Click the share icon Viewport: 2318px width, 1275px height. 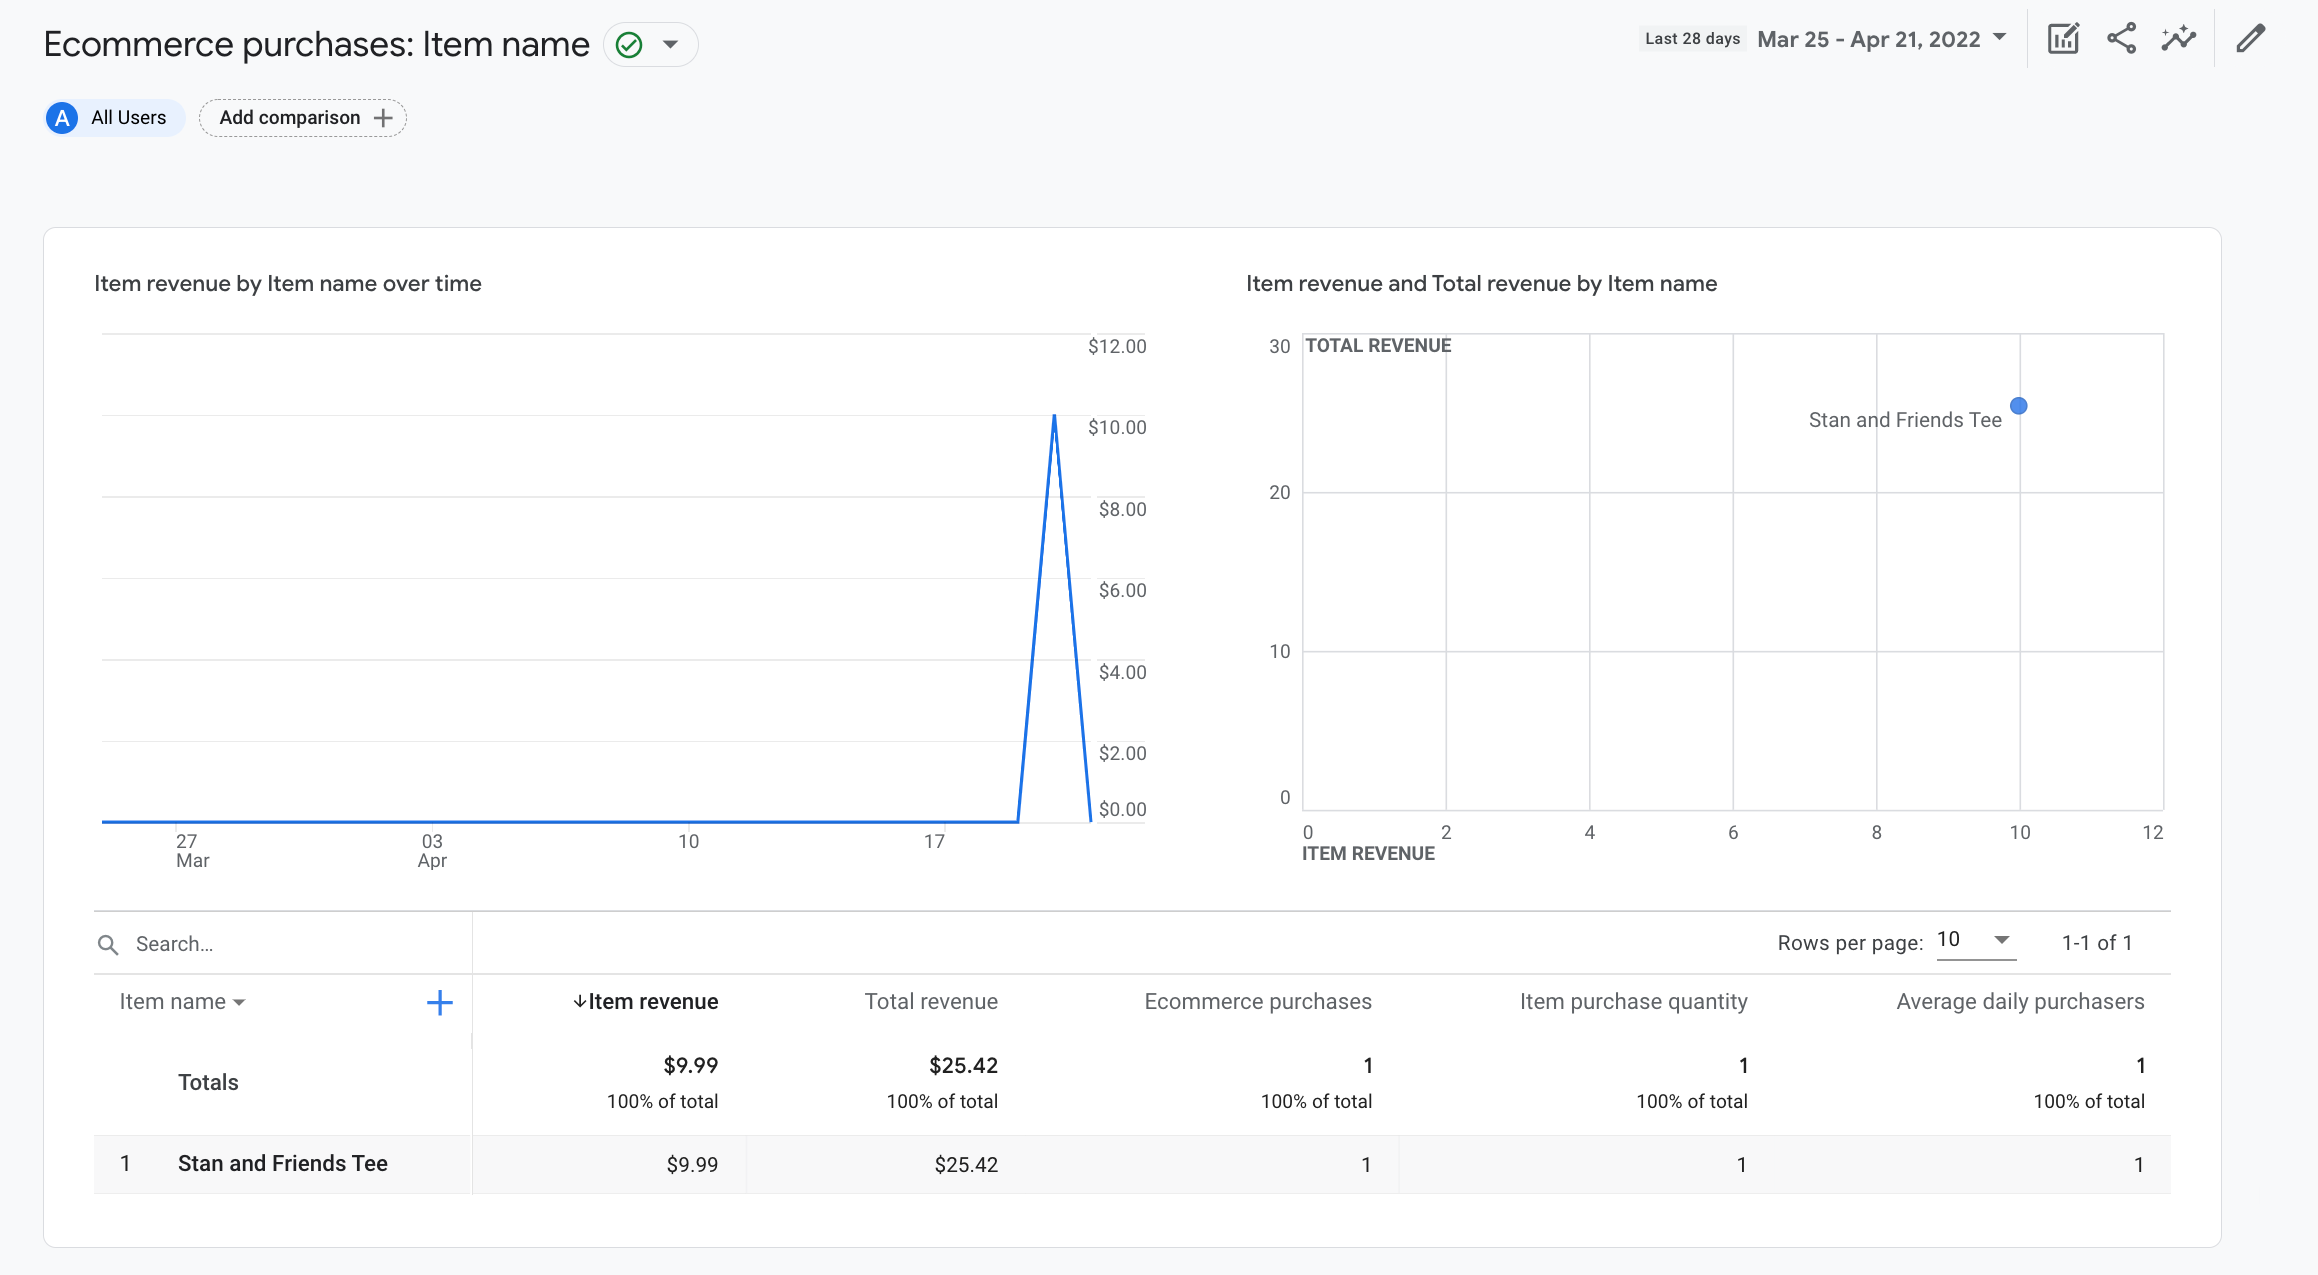(x=2119, y=39)
